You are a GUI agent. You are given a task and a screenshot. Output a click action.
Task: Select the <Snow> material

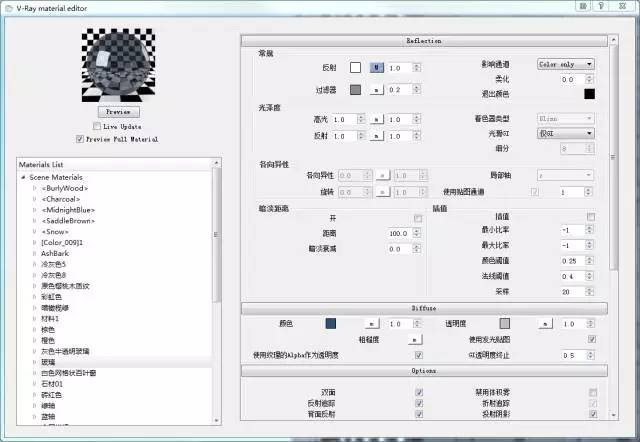click(55, 232)
